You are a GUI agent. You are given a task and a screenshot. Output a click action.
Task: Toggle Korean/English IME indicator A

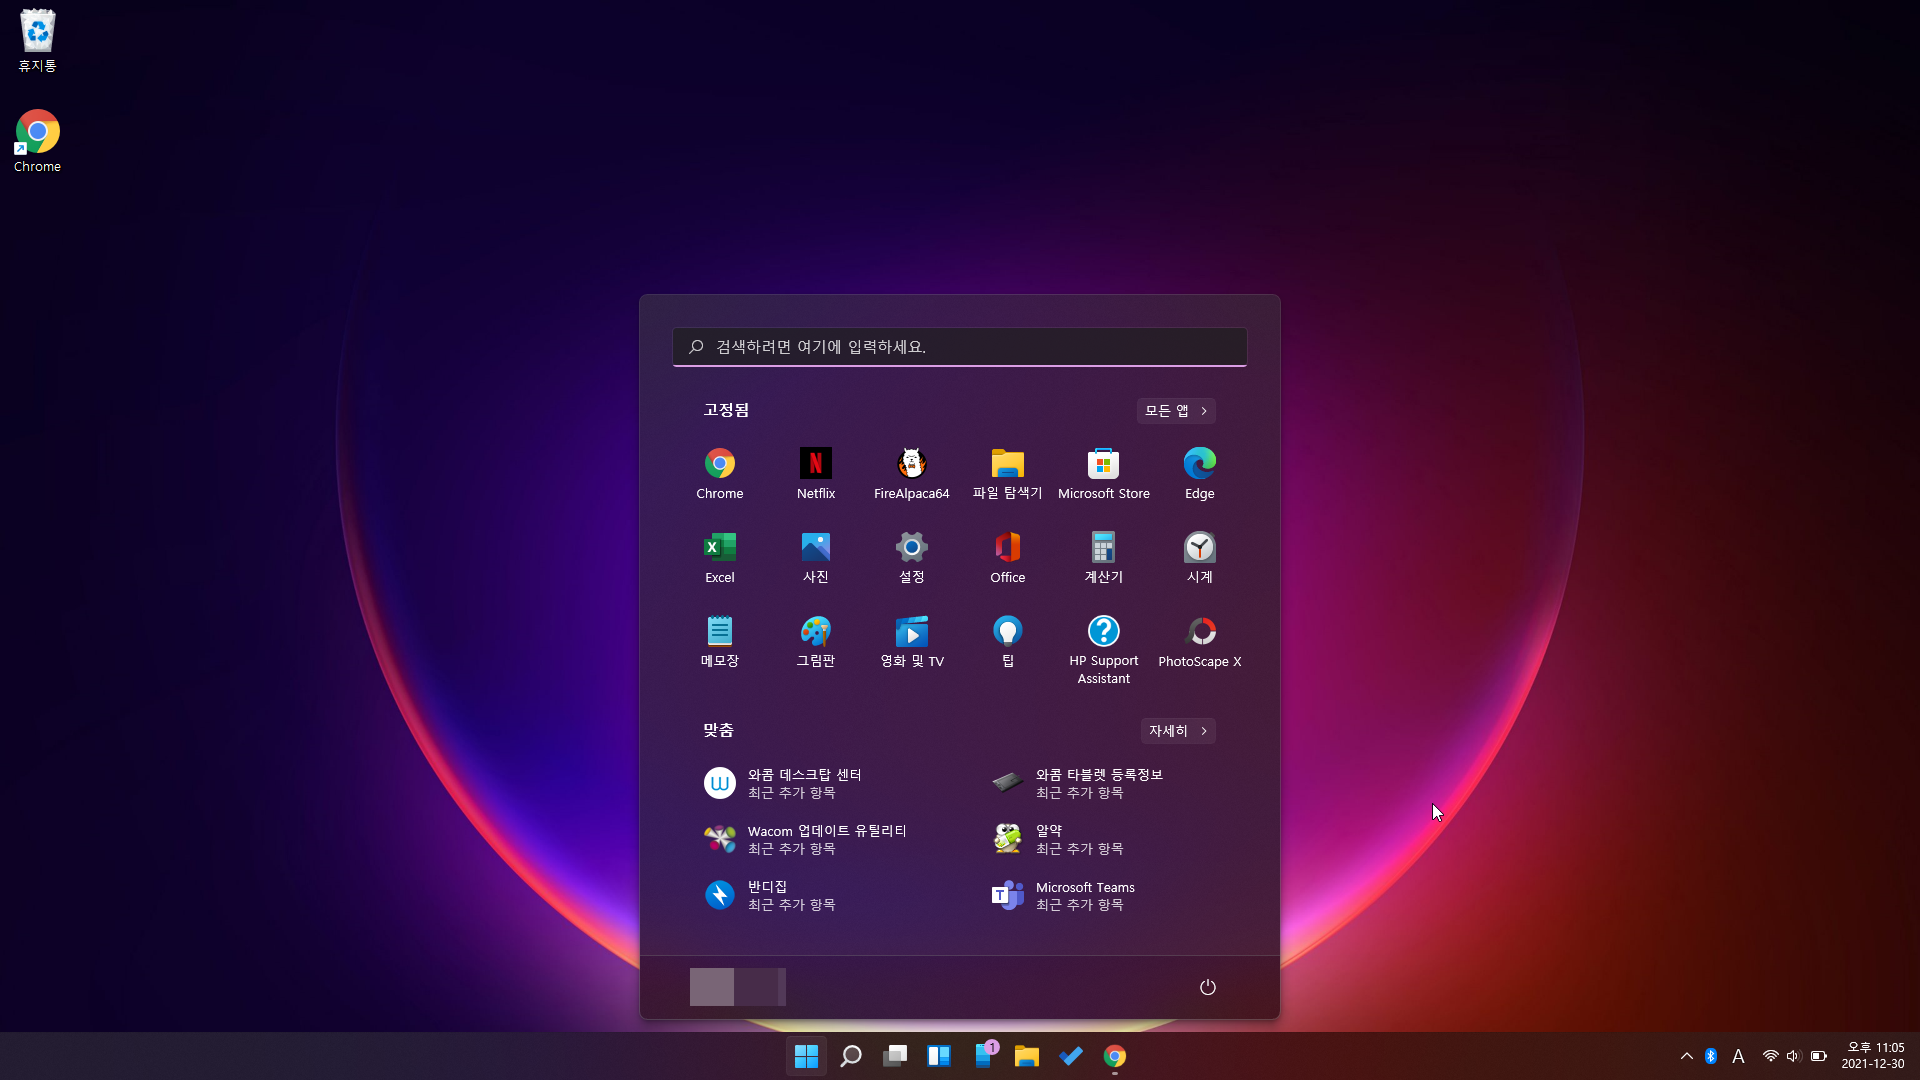(x=1738, y=1056)
